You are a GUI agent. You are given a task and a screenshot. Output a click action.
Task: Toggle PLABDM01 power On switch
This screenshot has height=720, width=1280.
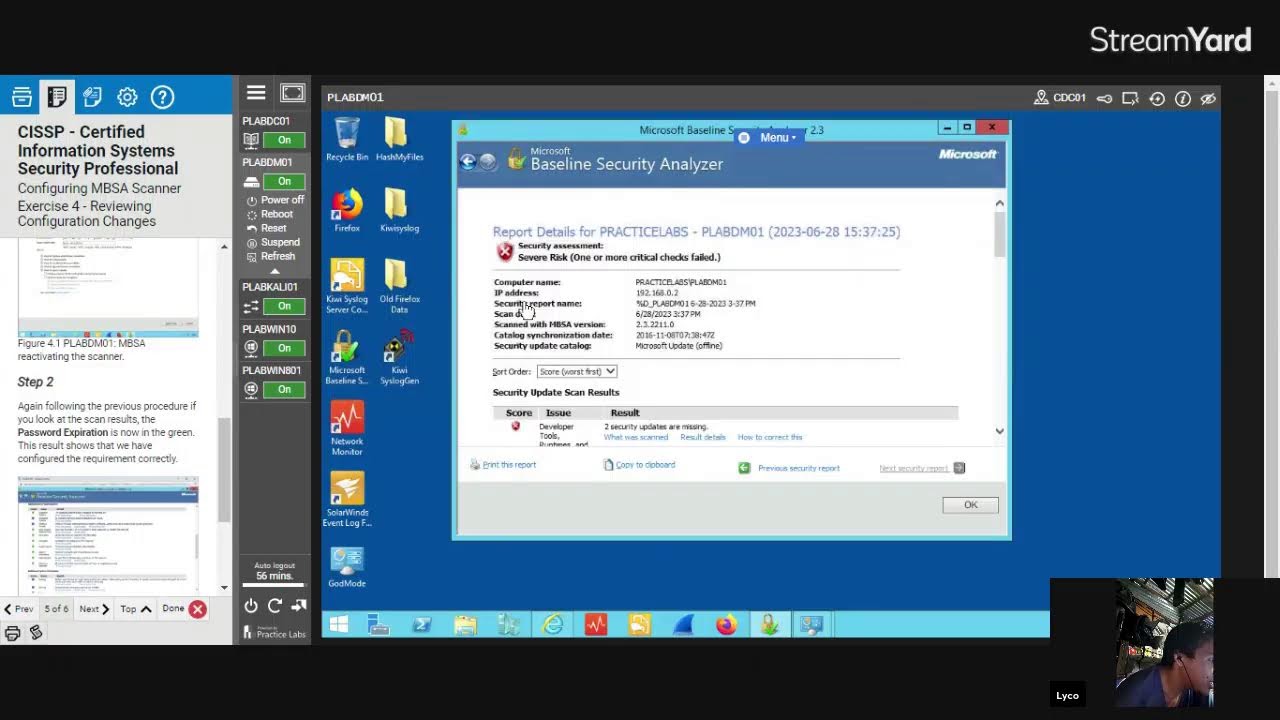285,181
